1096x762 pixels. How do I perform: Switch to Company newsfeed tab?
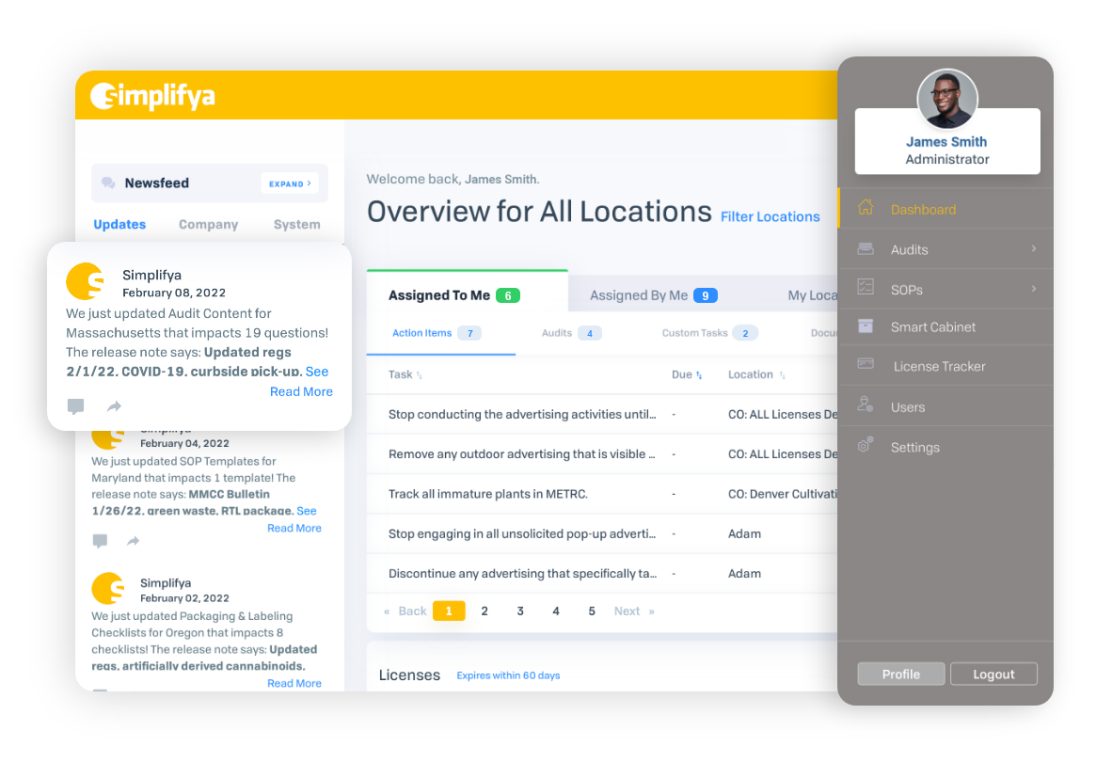click(x=208, y=224)
